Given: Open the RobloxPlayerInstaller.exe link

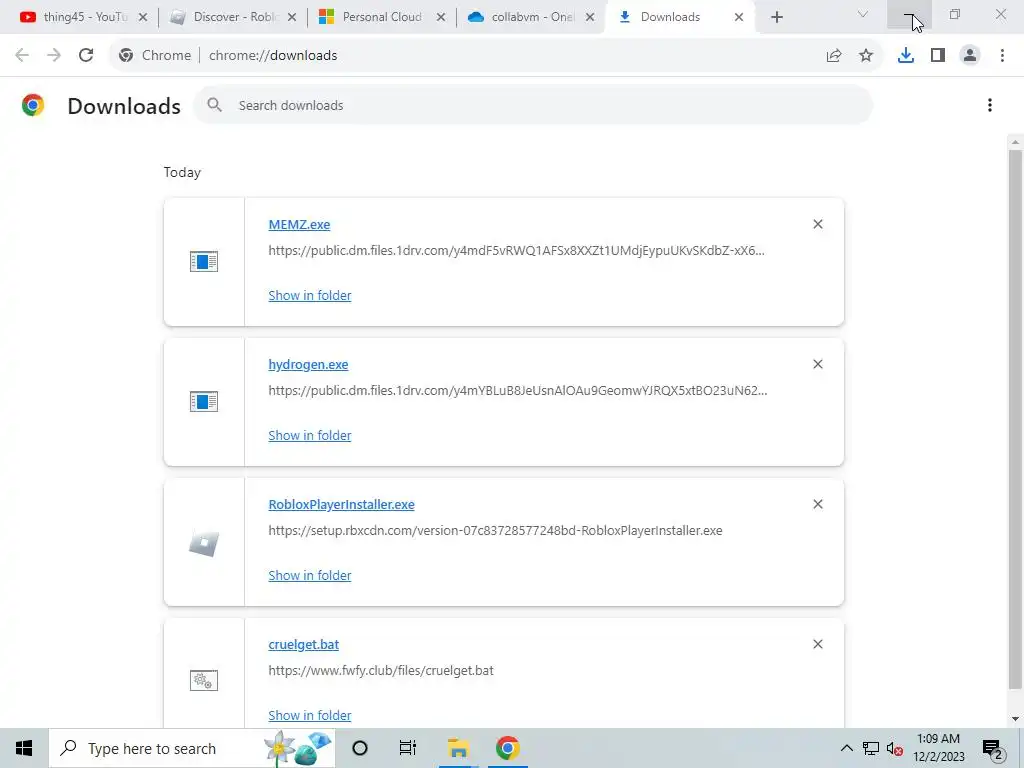Looking at the screenshot, I should [342, 504].
